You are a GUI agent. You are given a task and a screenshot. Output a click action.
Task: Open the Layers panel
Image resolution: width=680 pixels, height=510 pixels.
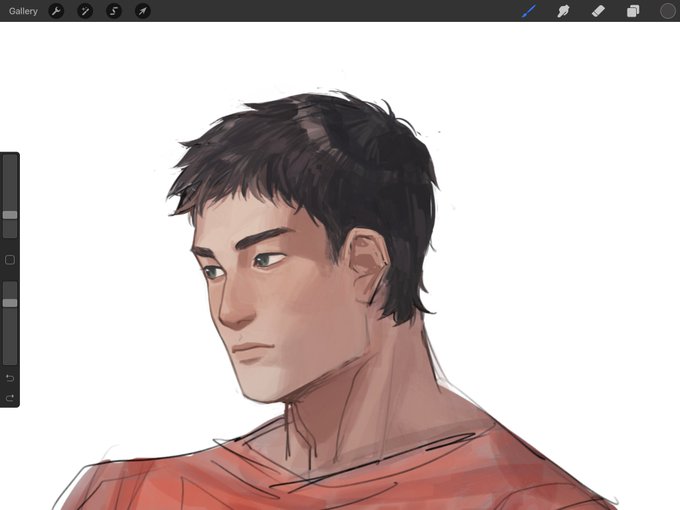pyautogui.click(x=633, y=11)
